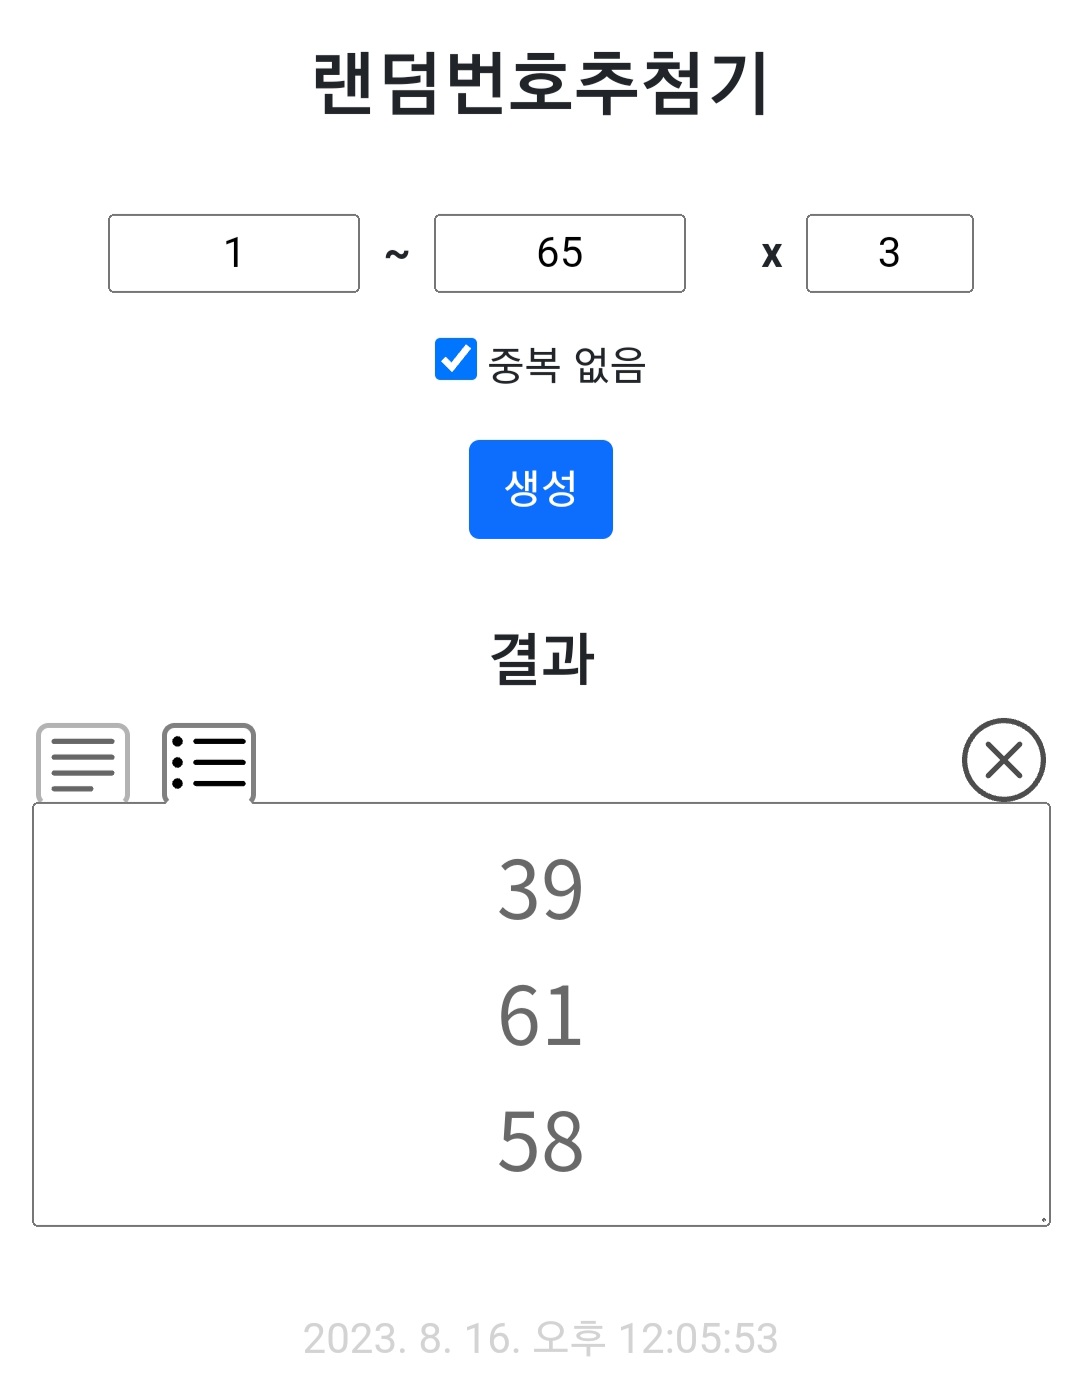Click the 랜덤번호추첨기 page title
The image size is (1080, 1393).
click(540, 84)
